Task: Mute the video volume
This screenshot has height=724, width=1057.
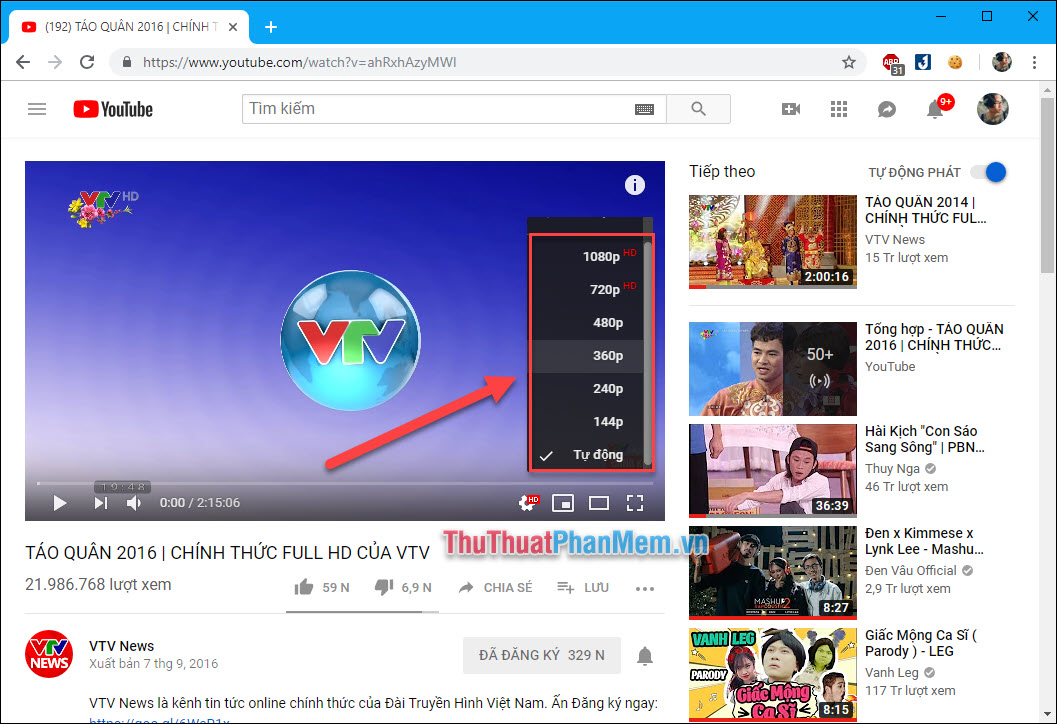Action: (x=133, y=503)
